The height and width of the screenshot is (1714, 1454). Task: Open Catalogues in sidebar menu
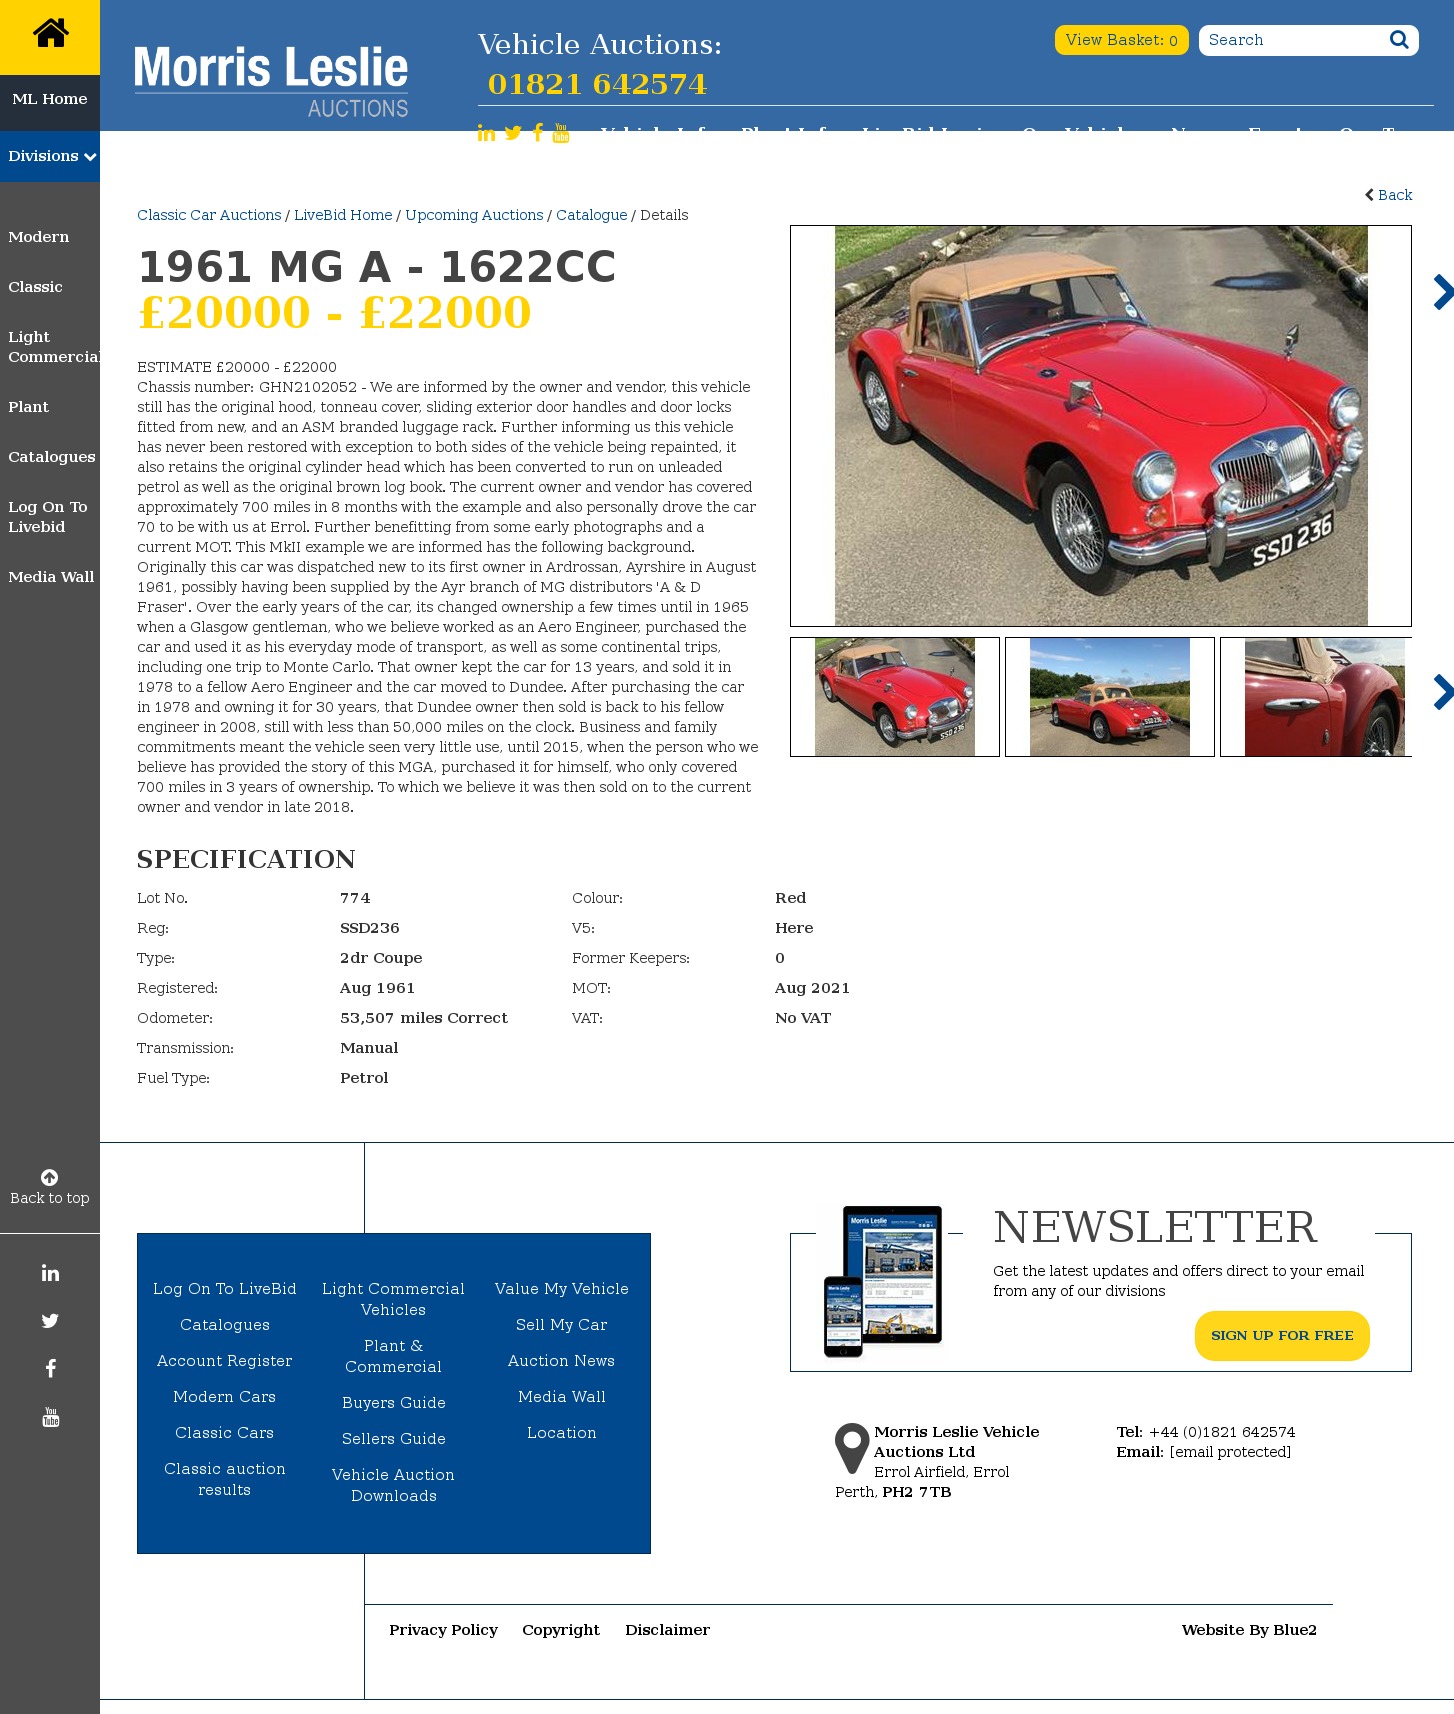click(52, 457)
